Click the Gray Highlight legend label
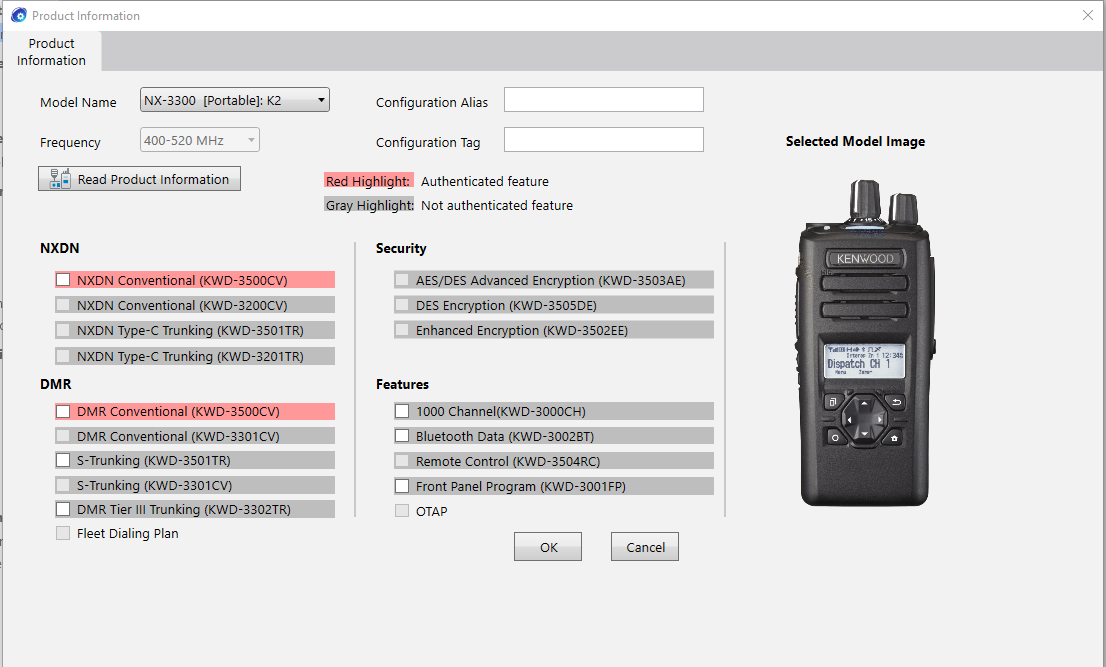1106x667 pixels. 368,205
